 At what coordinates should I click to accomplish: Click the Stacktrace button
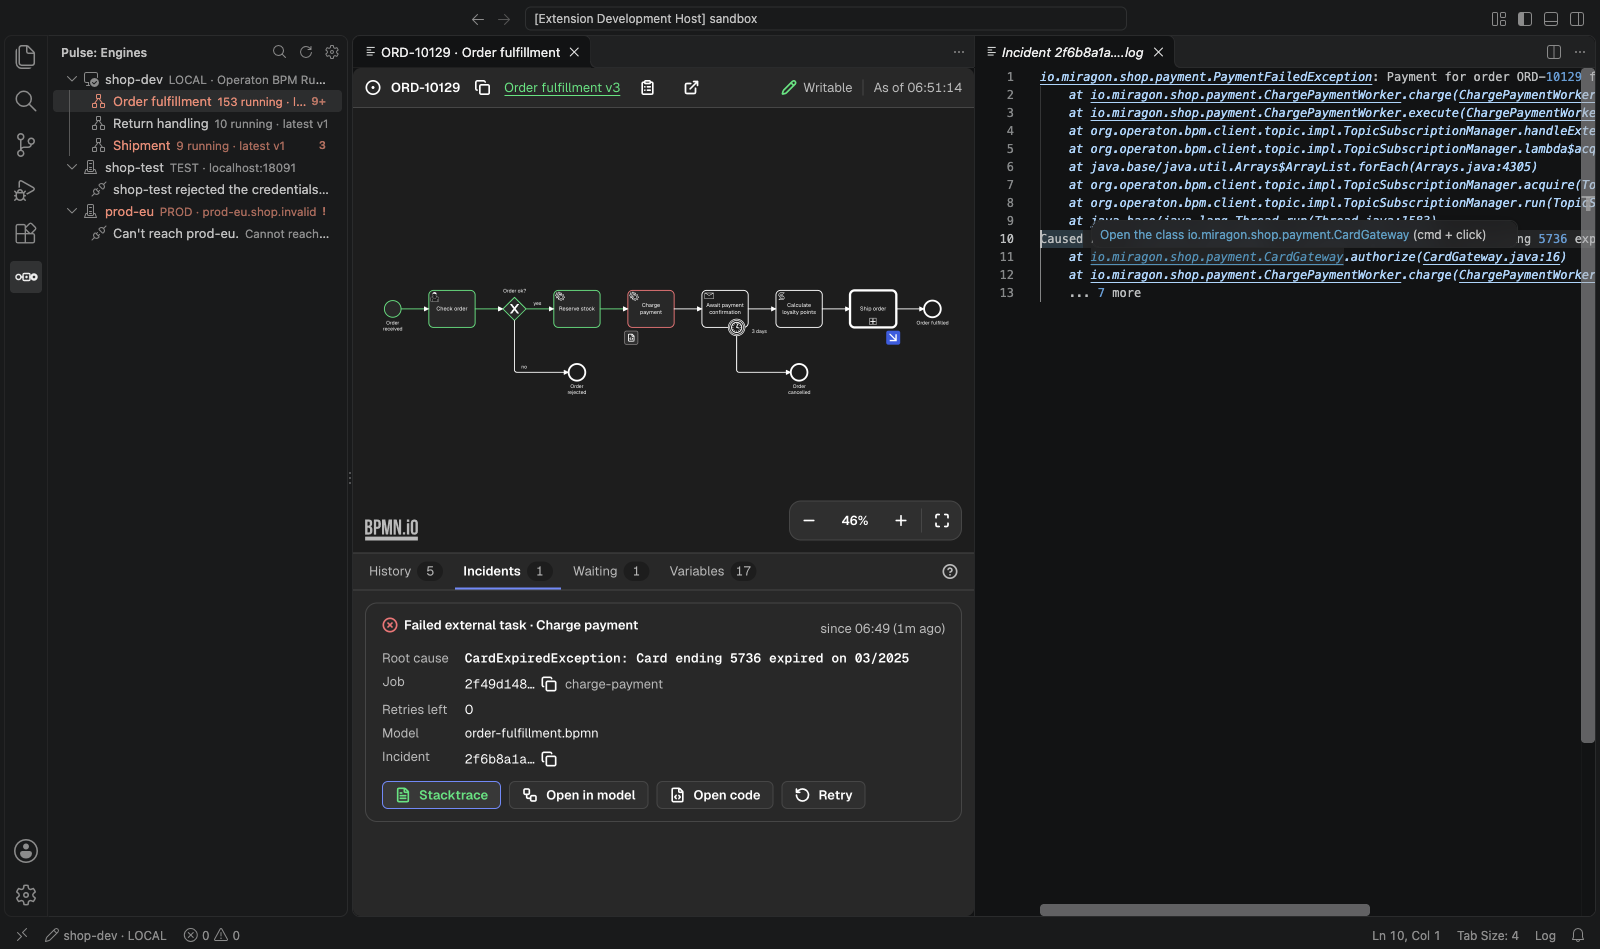[441, 795]
